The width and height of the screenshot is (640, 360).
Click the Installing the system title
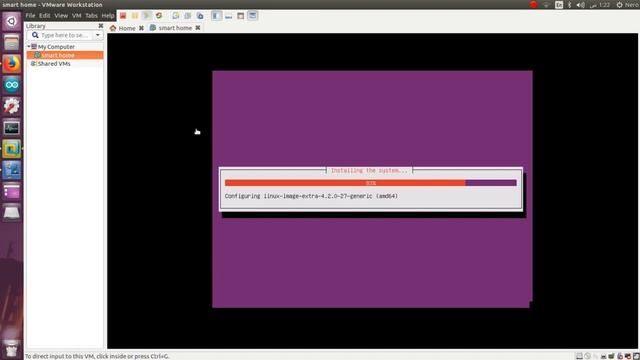pyautogui.click(x=369, y=170)
